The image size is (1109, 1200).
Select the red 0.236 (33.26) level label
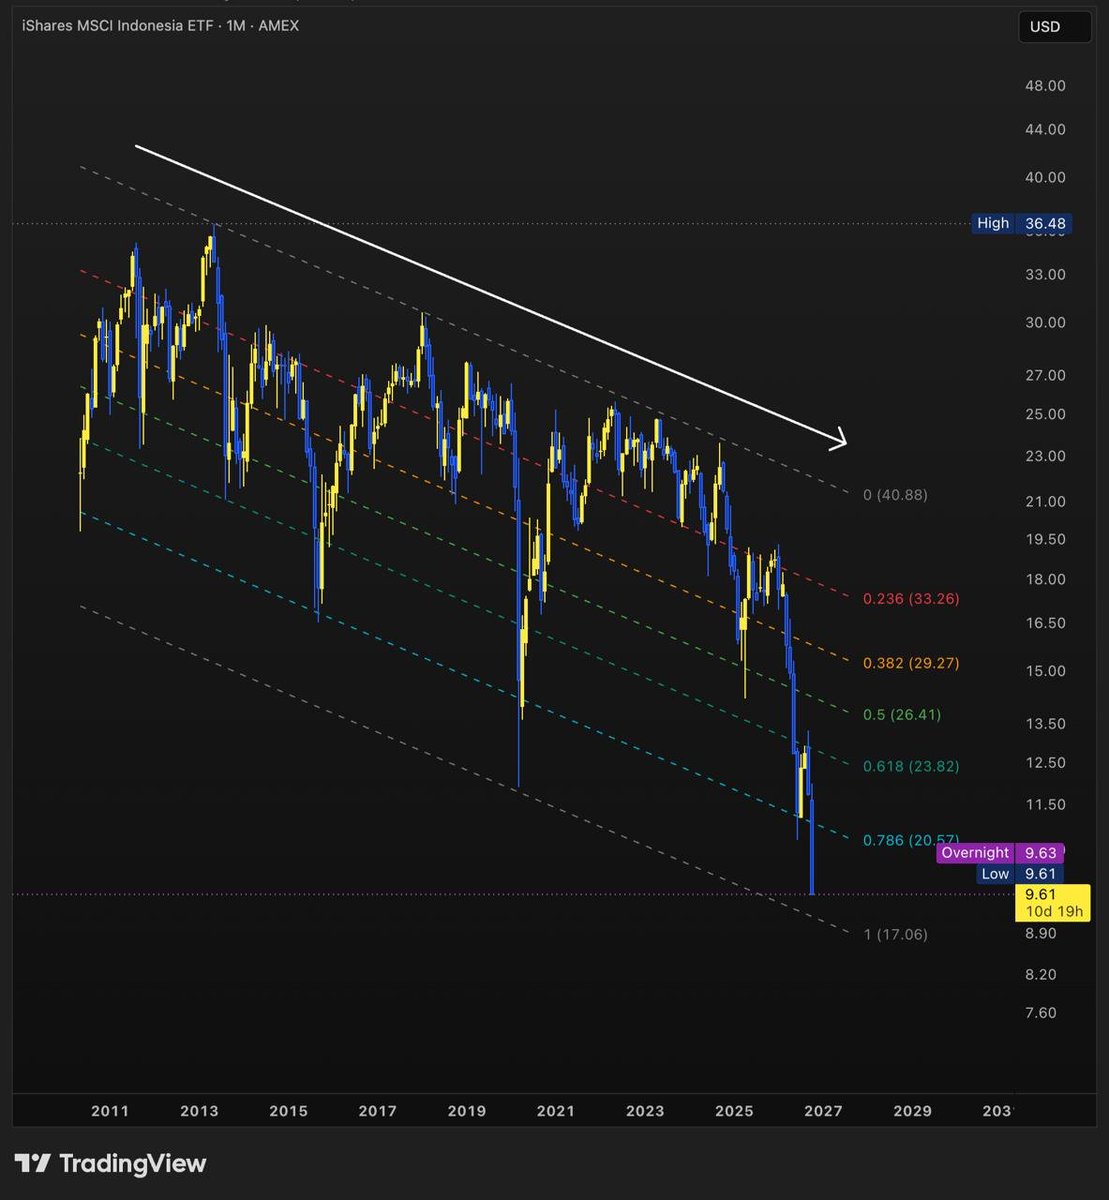tap(911, 599)
